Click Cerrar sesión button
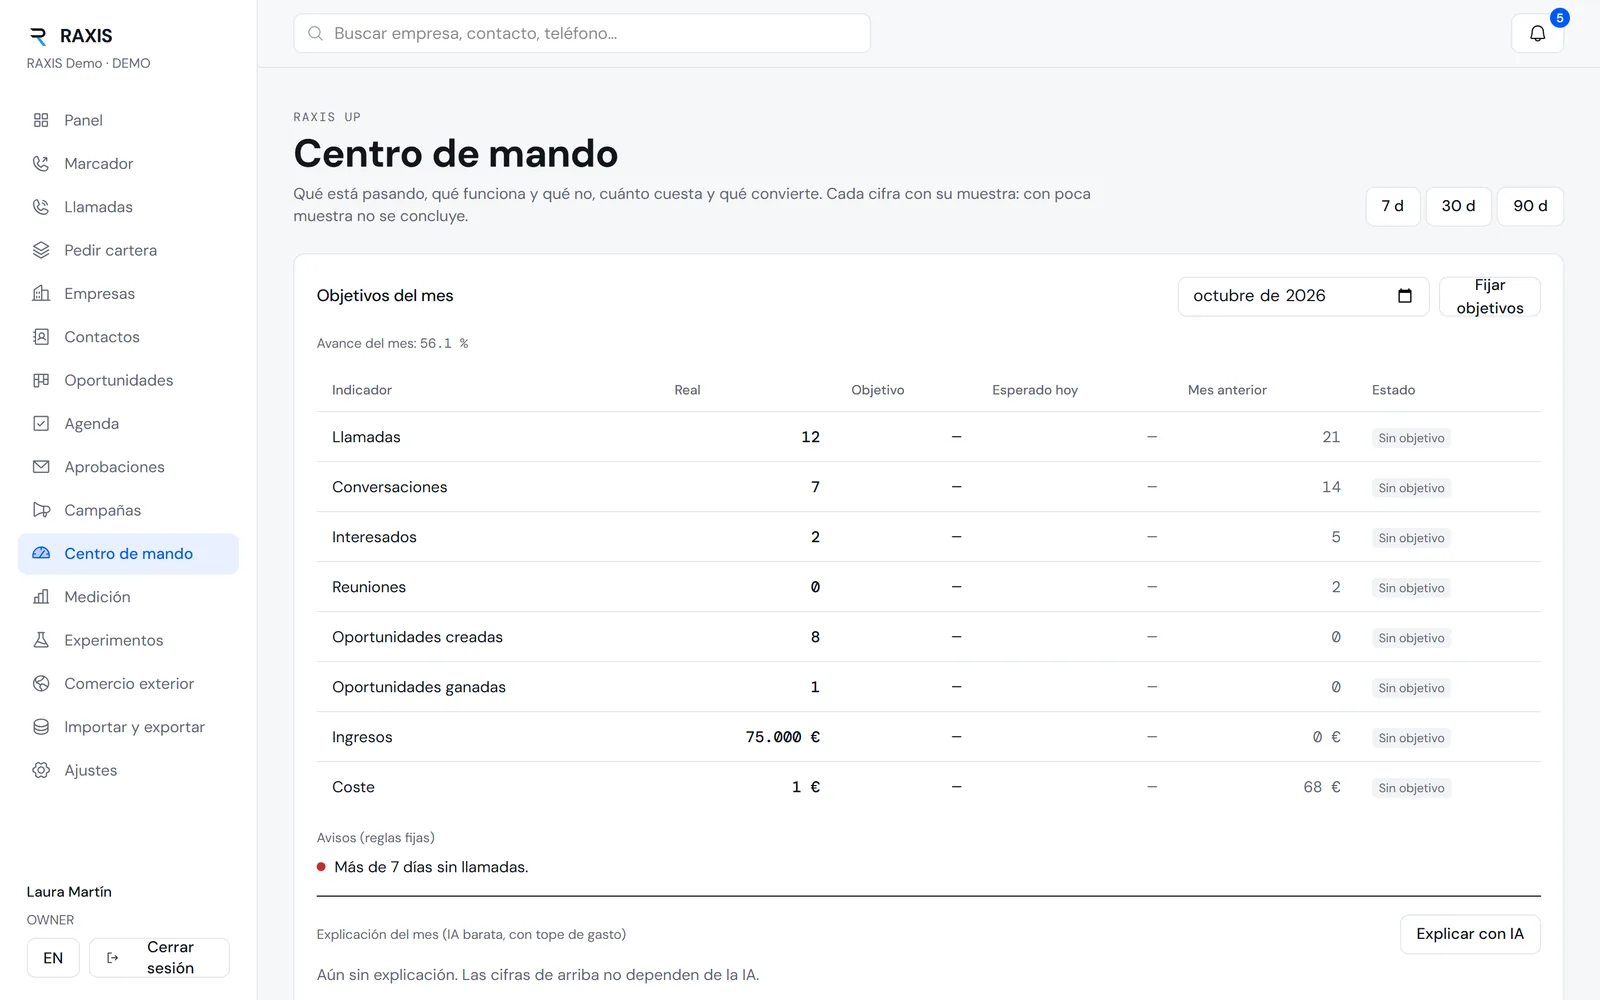This screenshot has height=1000, width=1600. pyautogui.click(x=159, y=957)
